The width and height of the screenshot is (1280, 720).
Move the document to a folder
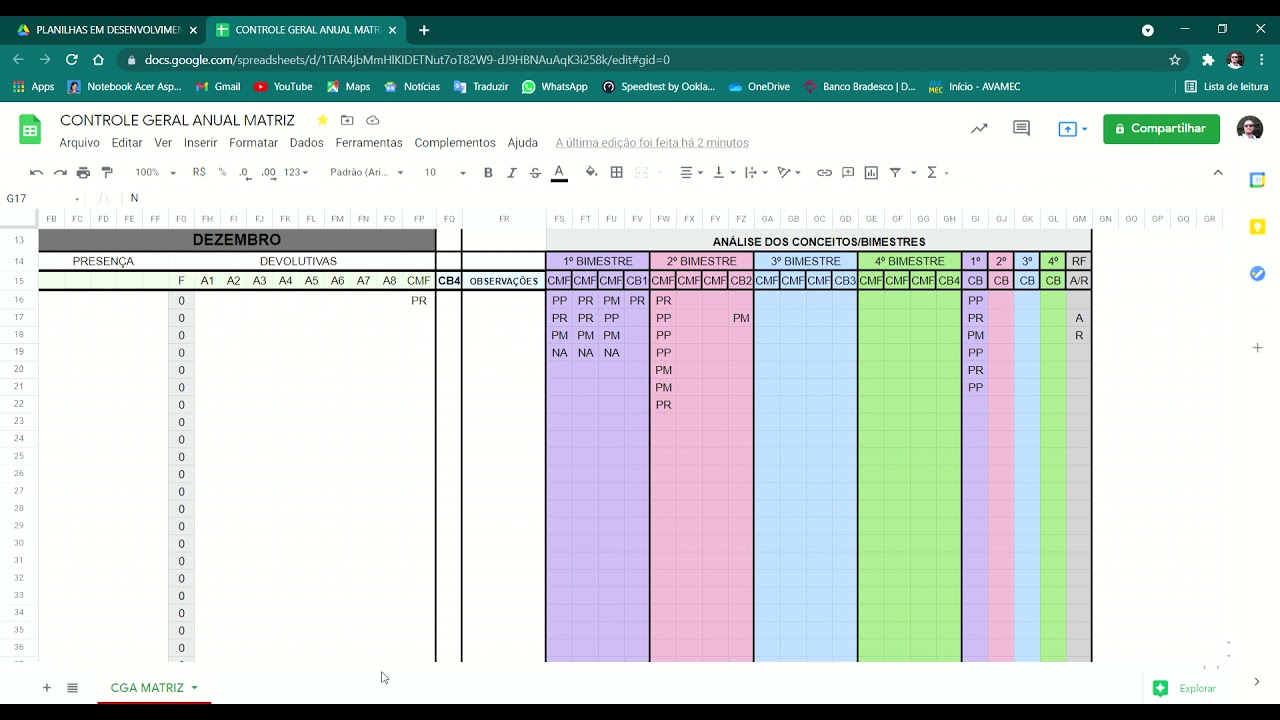(x=347, y=120)
